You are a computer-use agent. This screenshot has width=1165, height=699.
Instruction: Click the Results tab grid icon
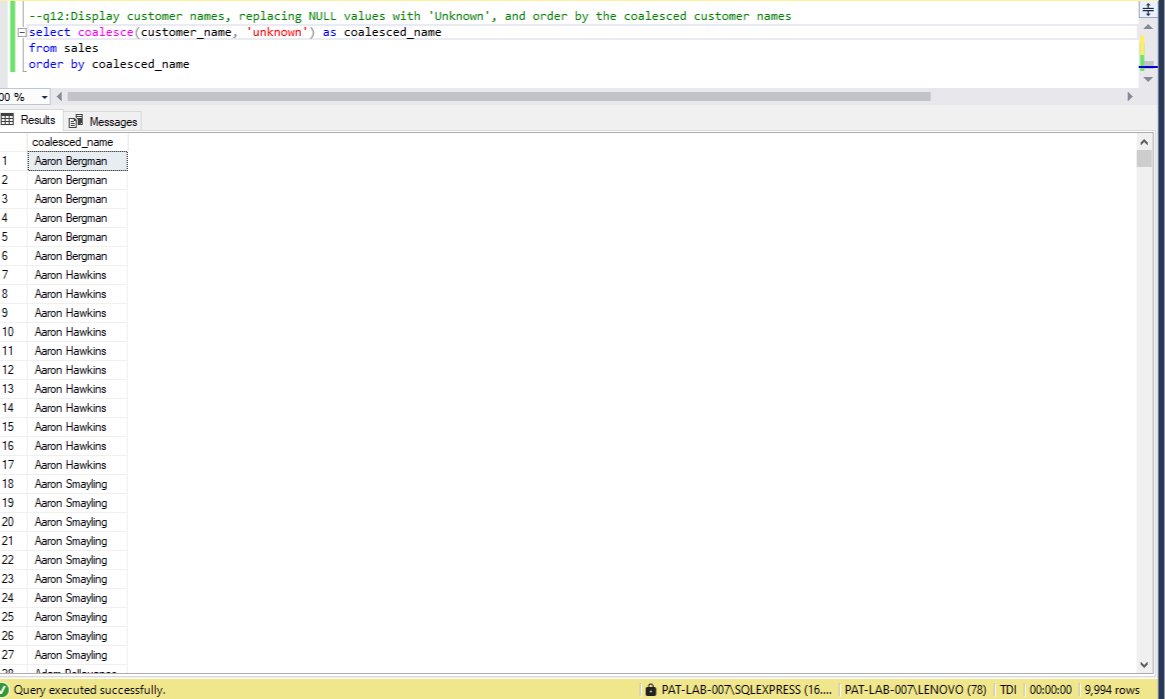coord(7,120)
